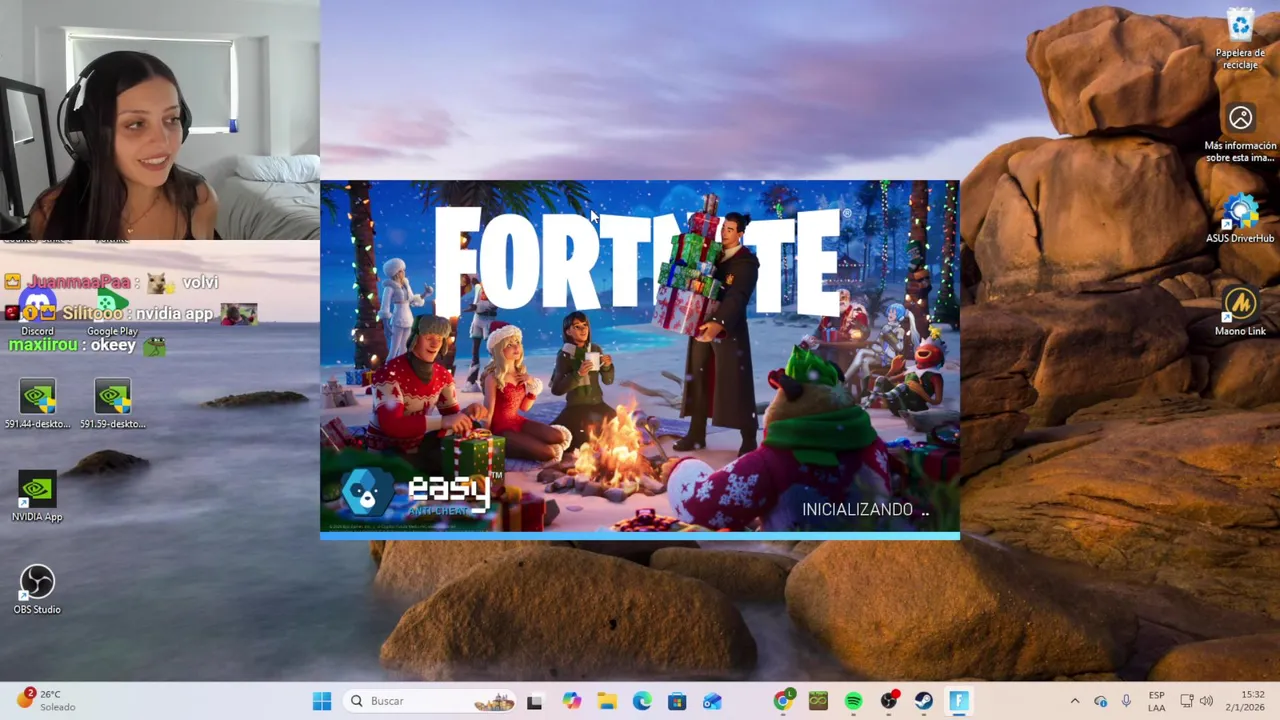Click the xbox-like green taskbar app icon
Screen dimensions: 1280x720
[x=818, y=701]
